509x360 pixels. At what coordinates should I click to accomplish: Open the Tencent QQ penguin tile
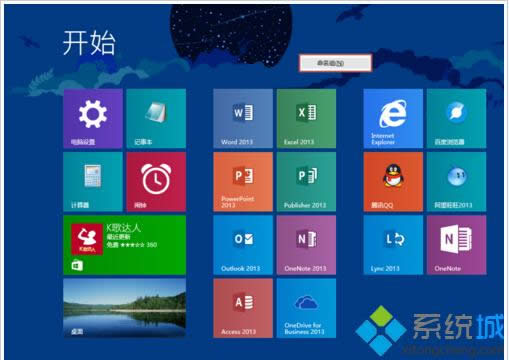tap(393, 182)
